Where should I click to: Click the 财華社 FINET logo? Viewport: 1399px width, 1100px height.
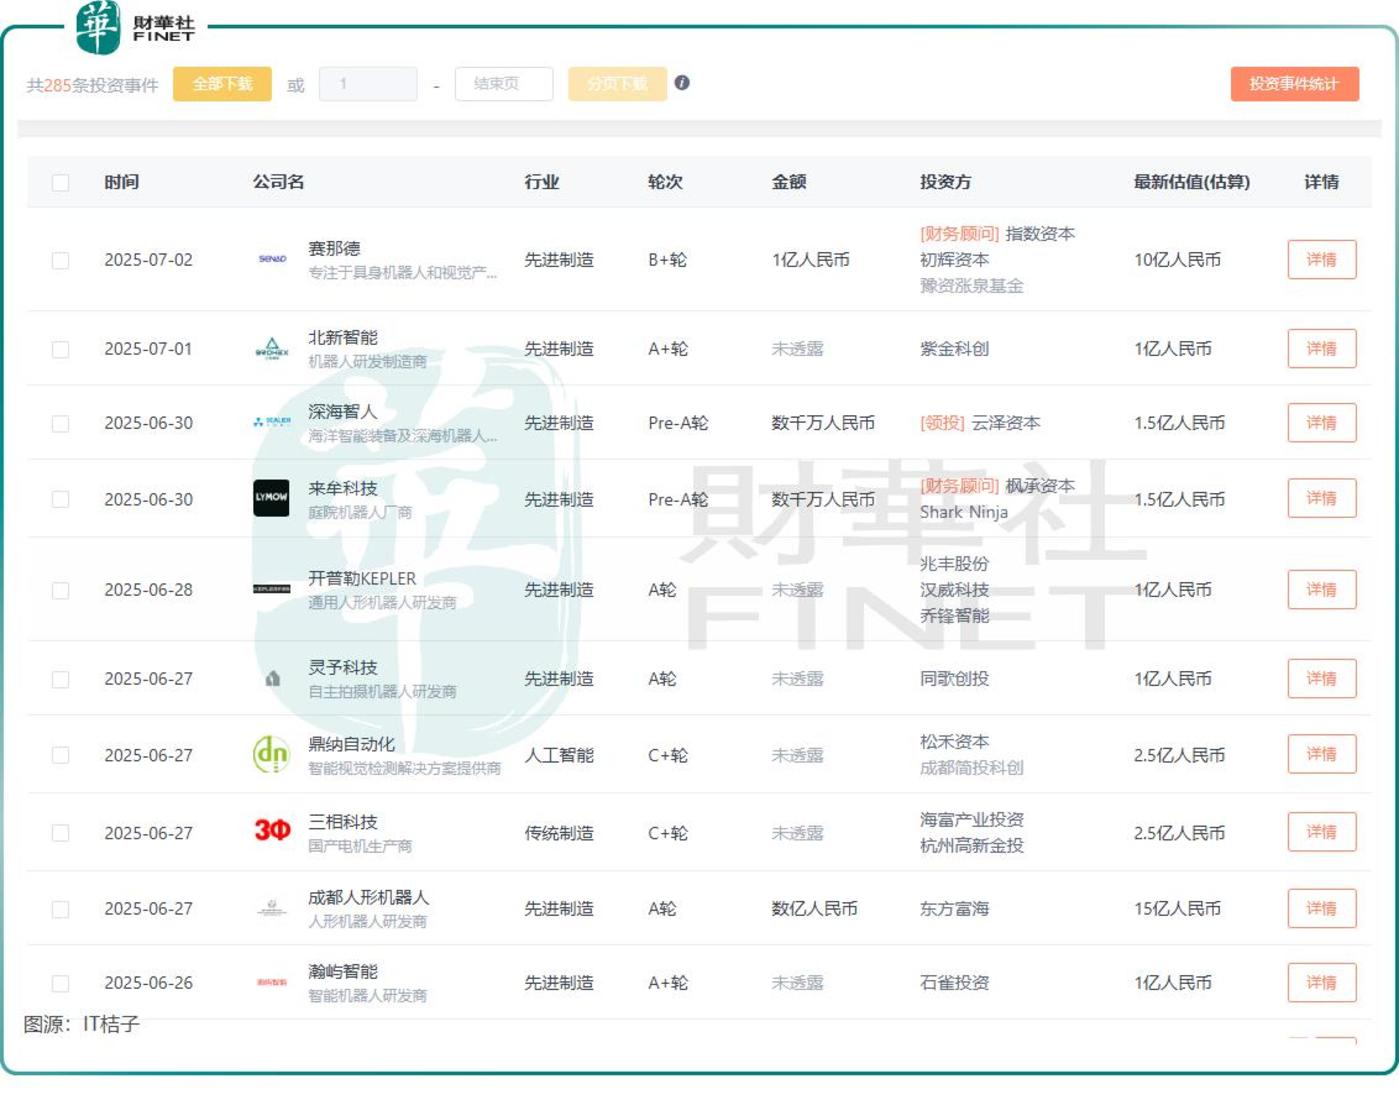click(x=137, y=27)
